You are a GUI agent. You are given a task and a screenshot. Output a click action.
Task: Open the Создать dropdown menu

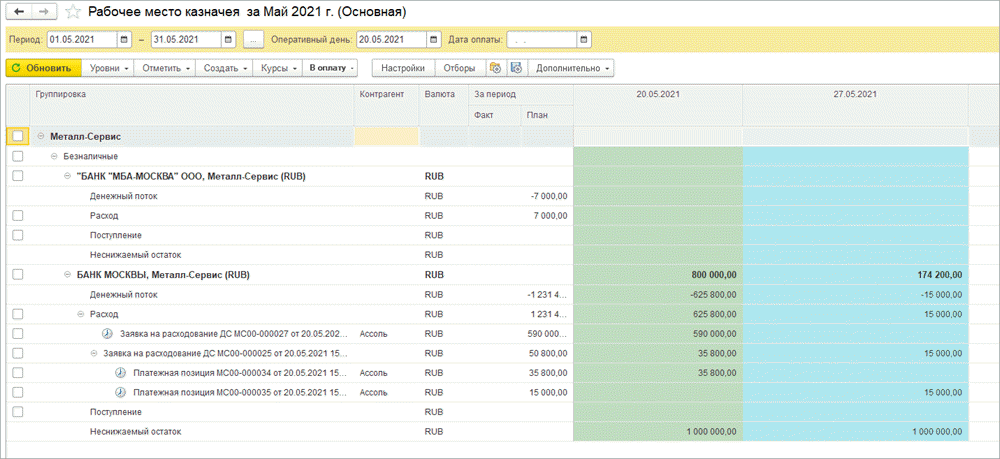pyautogui.click(x=226, y=68)
